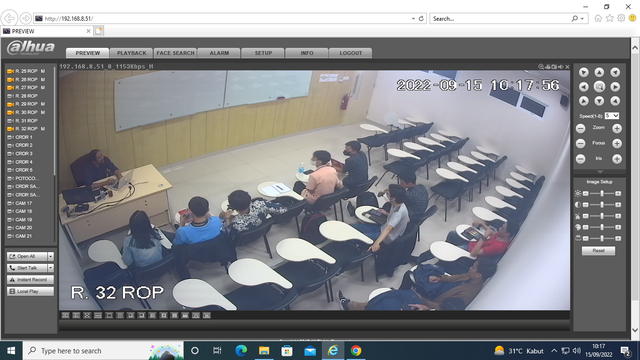Click the Instant Record button

coord(30,280)
